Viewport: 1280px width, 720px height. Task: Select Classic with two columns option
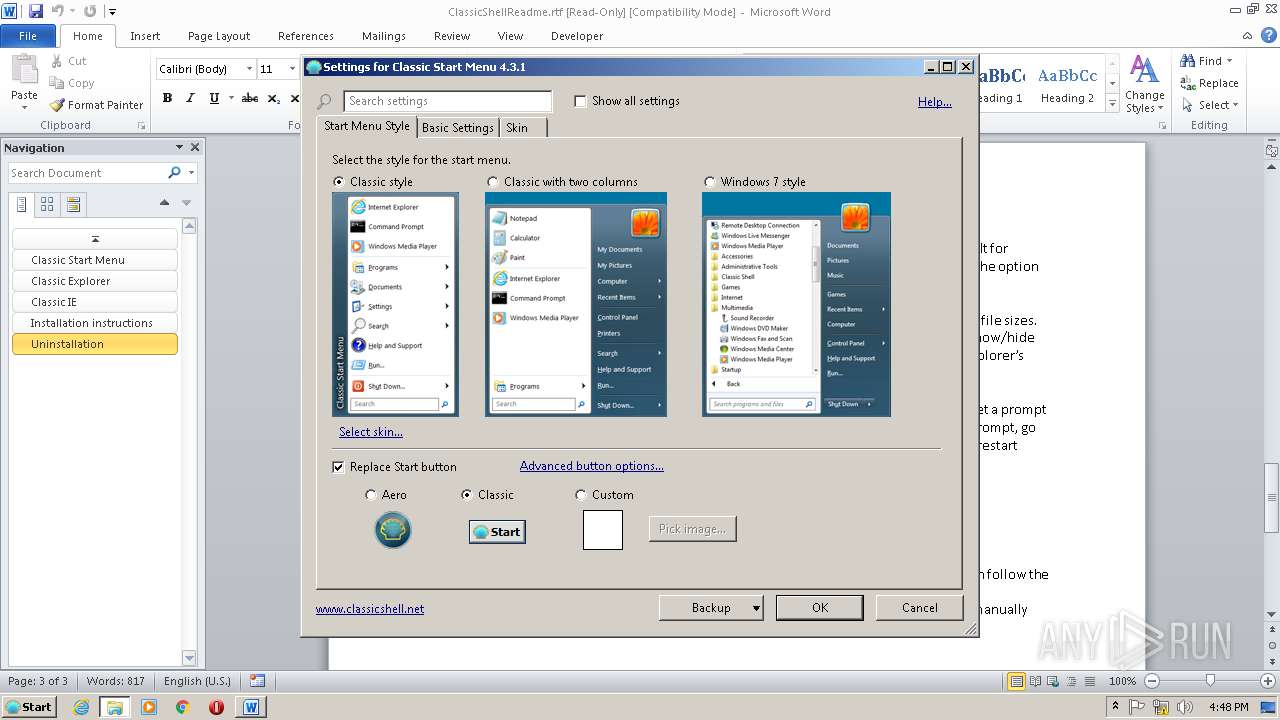[492, 182]
